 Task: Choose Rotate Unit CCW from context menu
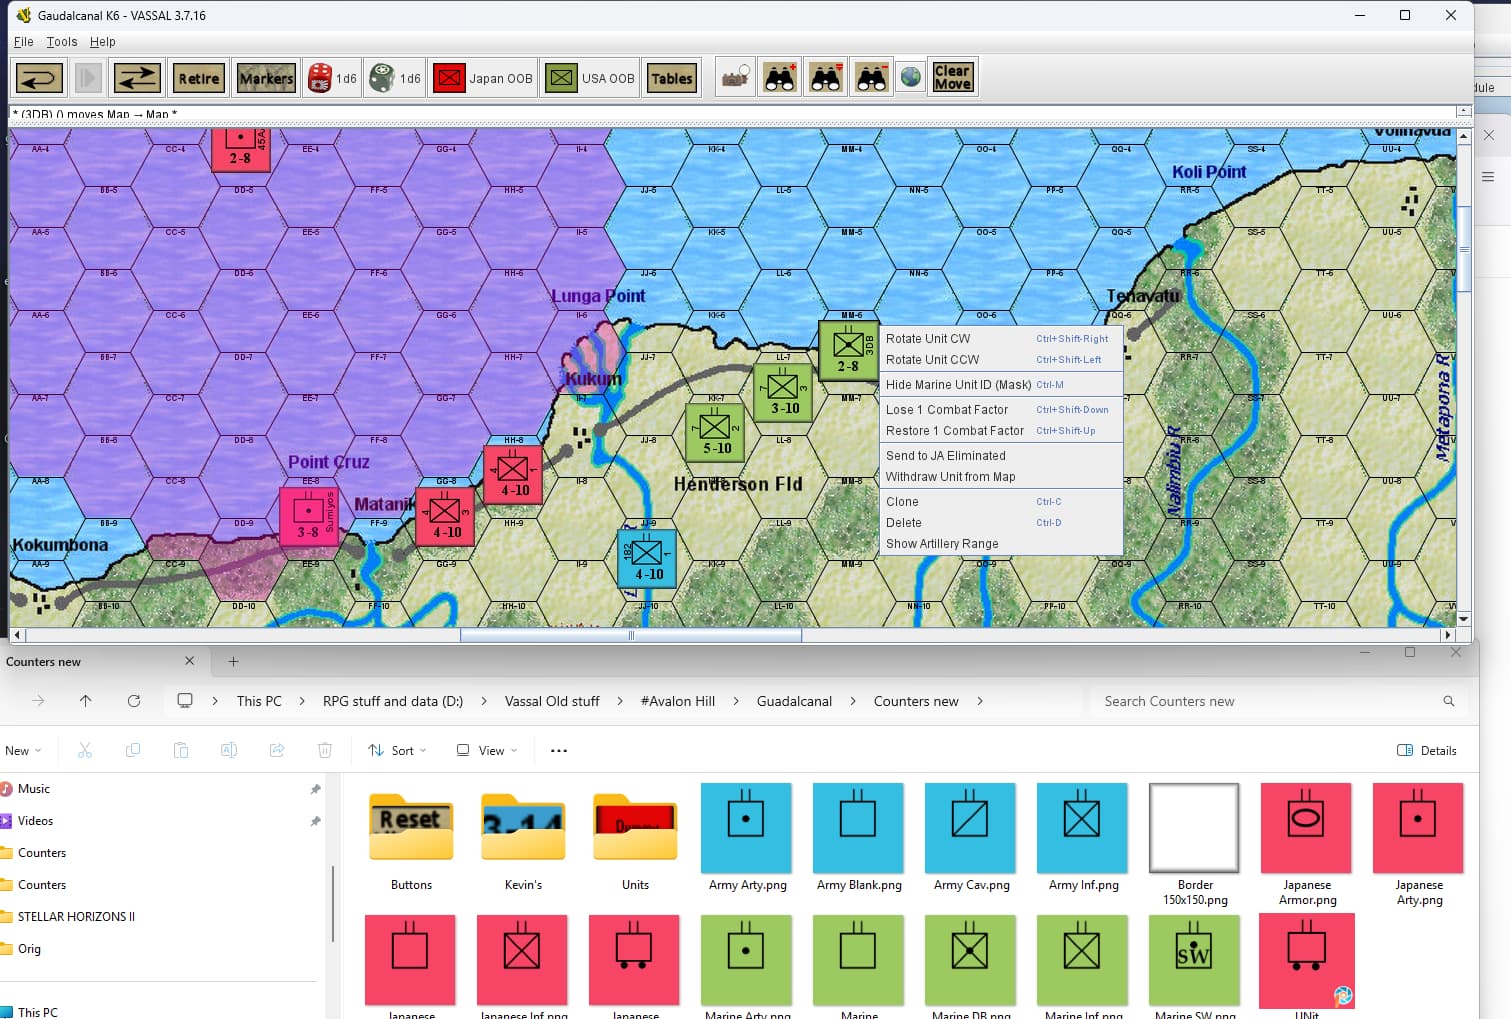coord(1001,360)
